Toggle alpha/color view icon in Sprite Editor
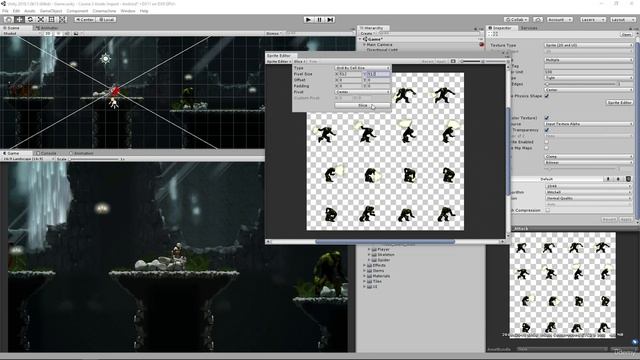The width and height of the screenshot is (640, 360). coord(453,62)
